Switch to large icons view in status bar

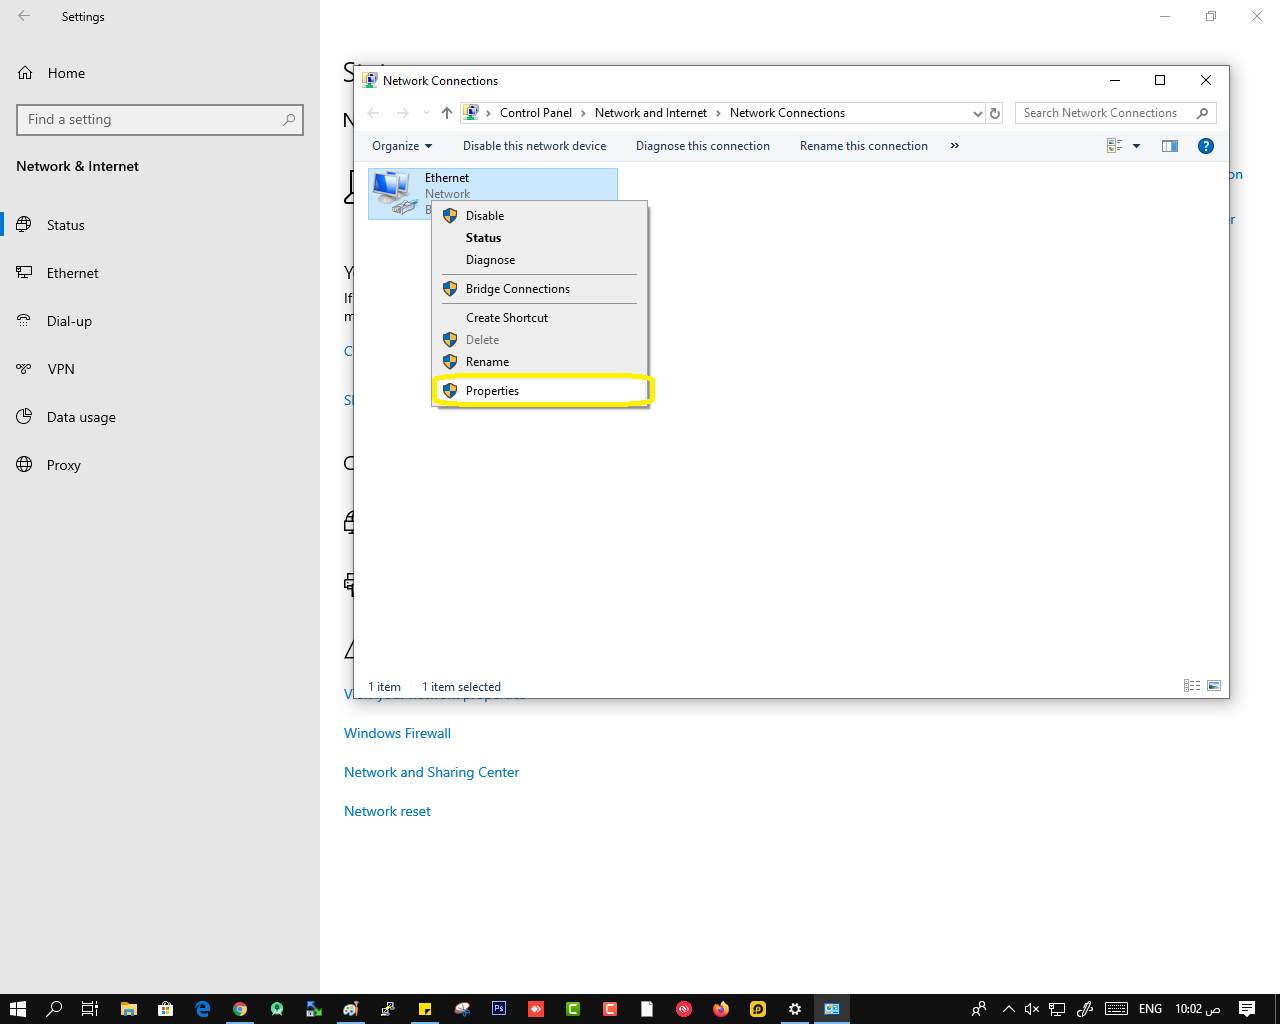click(x=1214, y=686)
